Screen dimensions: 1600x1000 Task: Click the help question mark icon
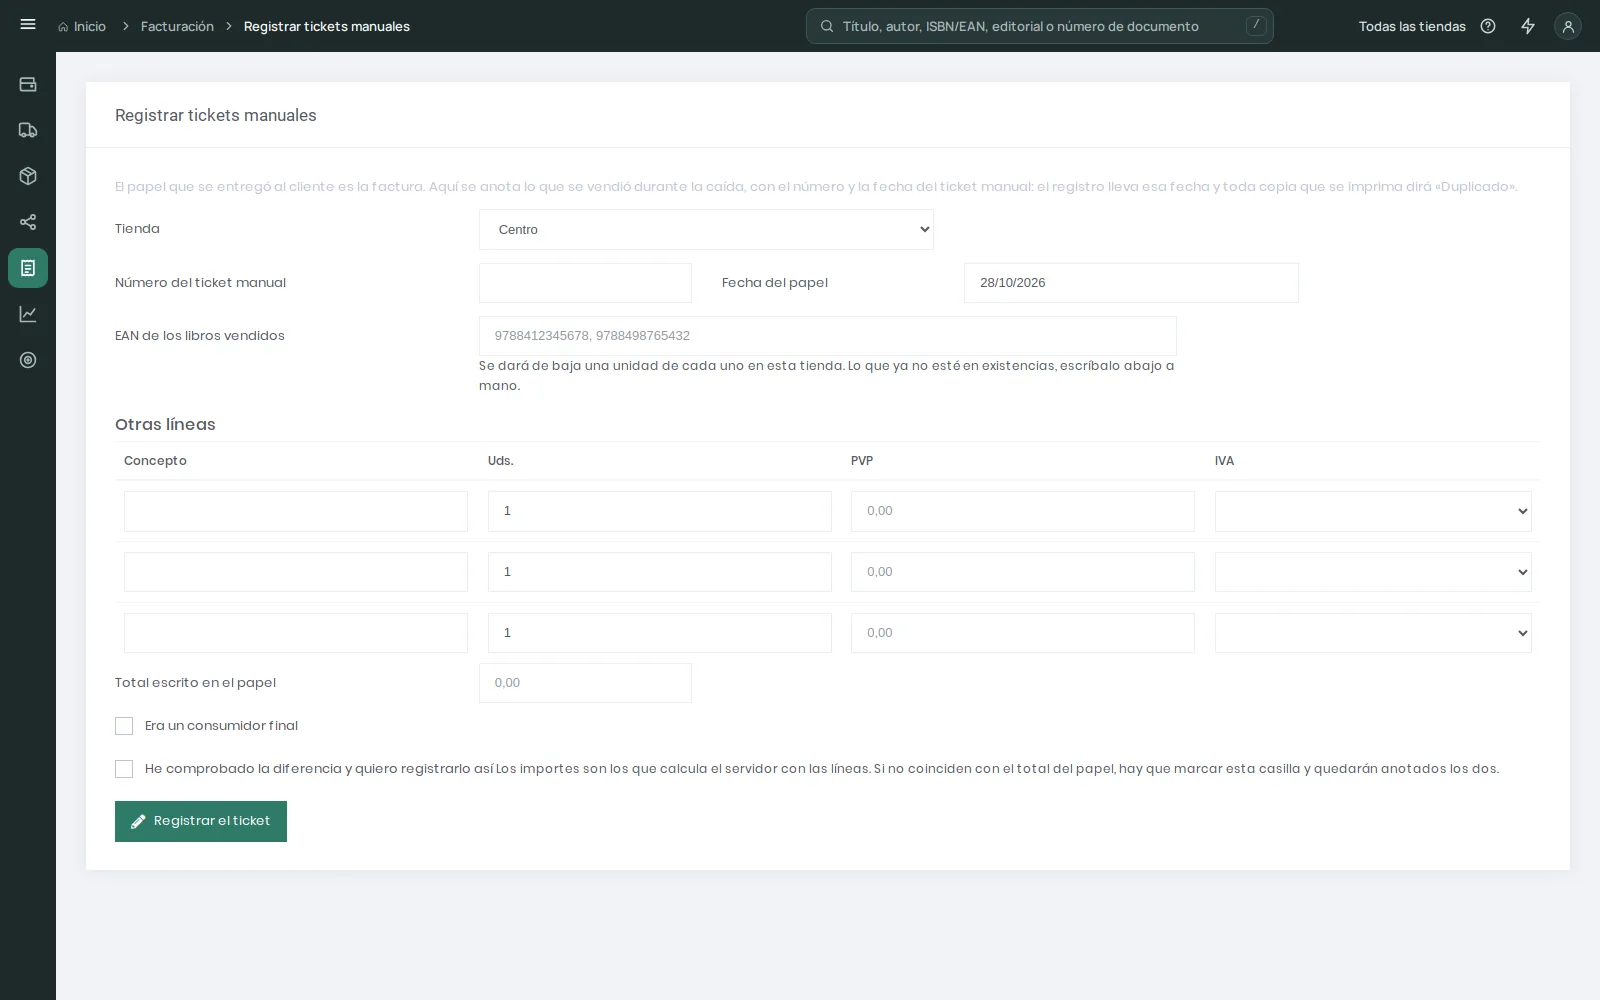pyautogui.click(x=1488, y=26)
